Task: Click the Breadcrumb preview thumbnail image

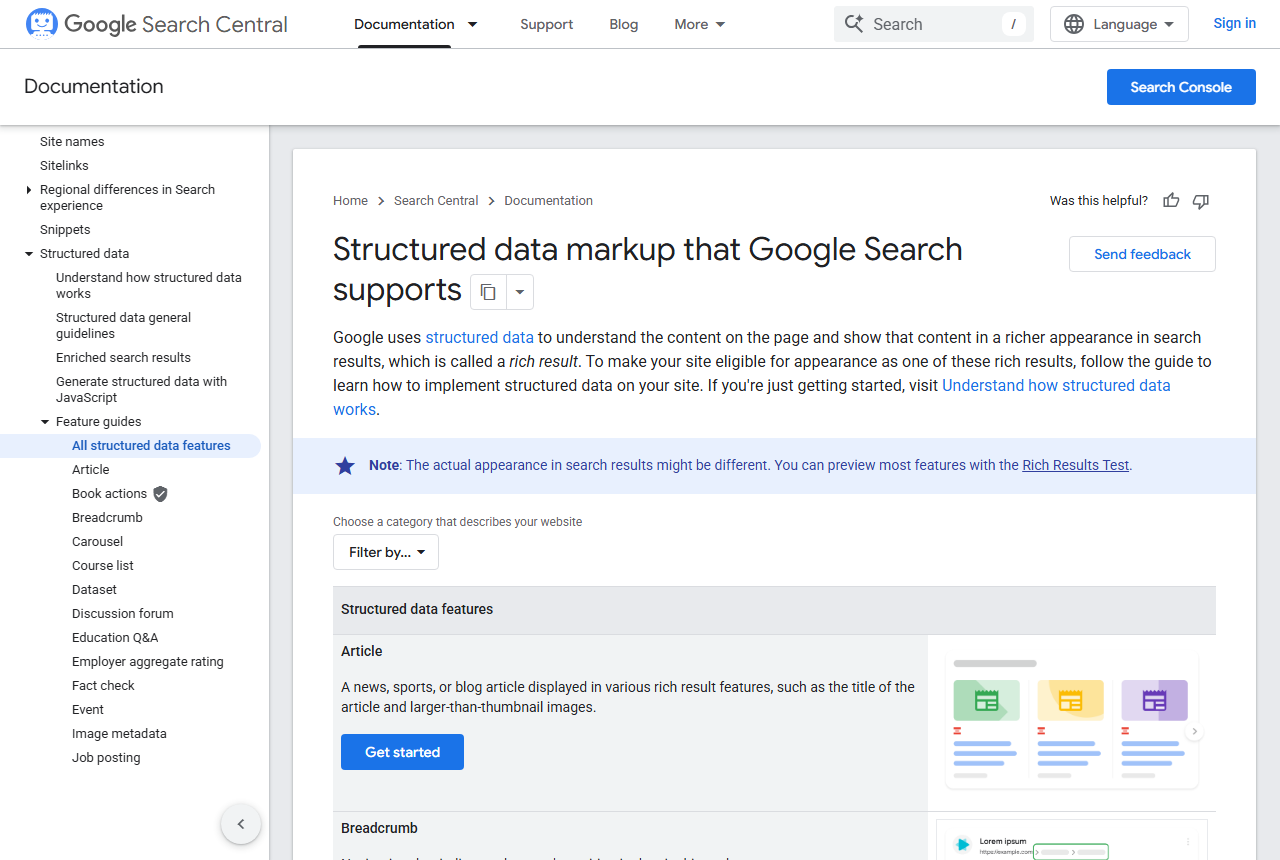Action: [x=1072, y=840]
